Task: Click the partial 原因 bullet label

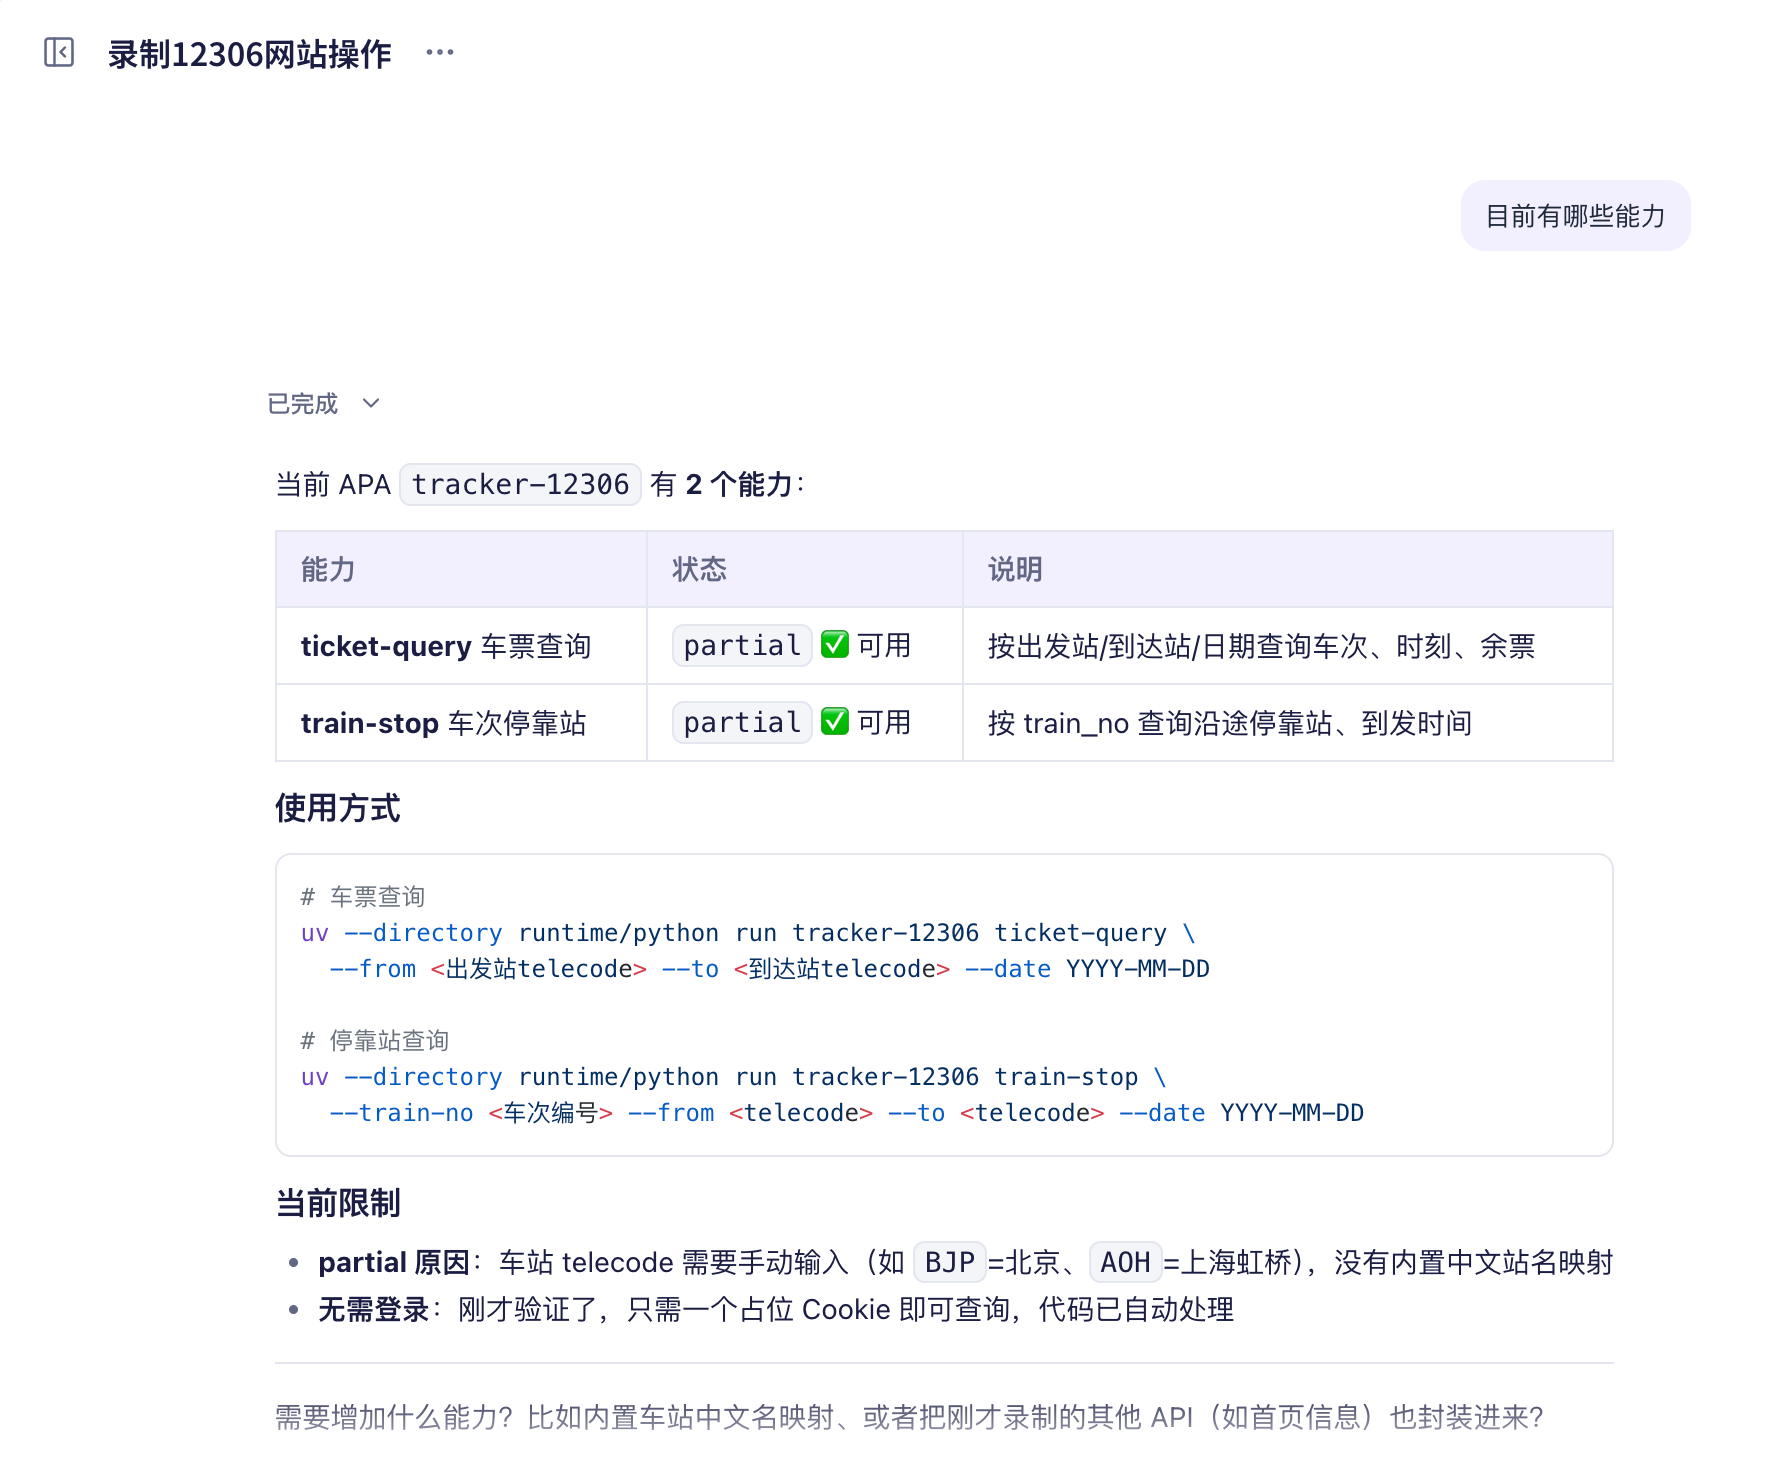Action: tap(394, 1262)
